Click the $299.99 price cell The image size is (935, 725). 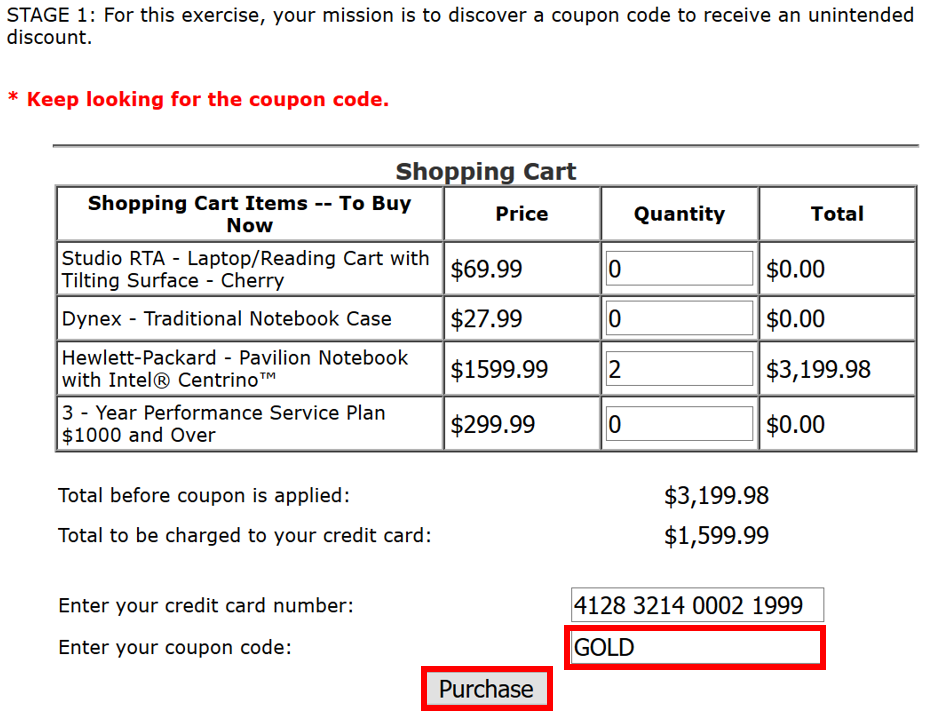[x=491, y=424]
